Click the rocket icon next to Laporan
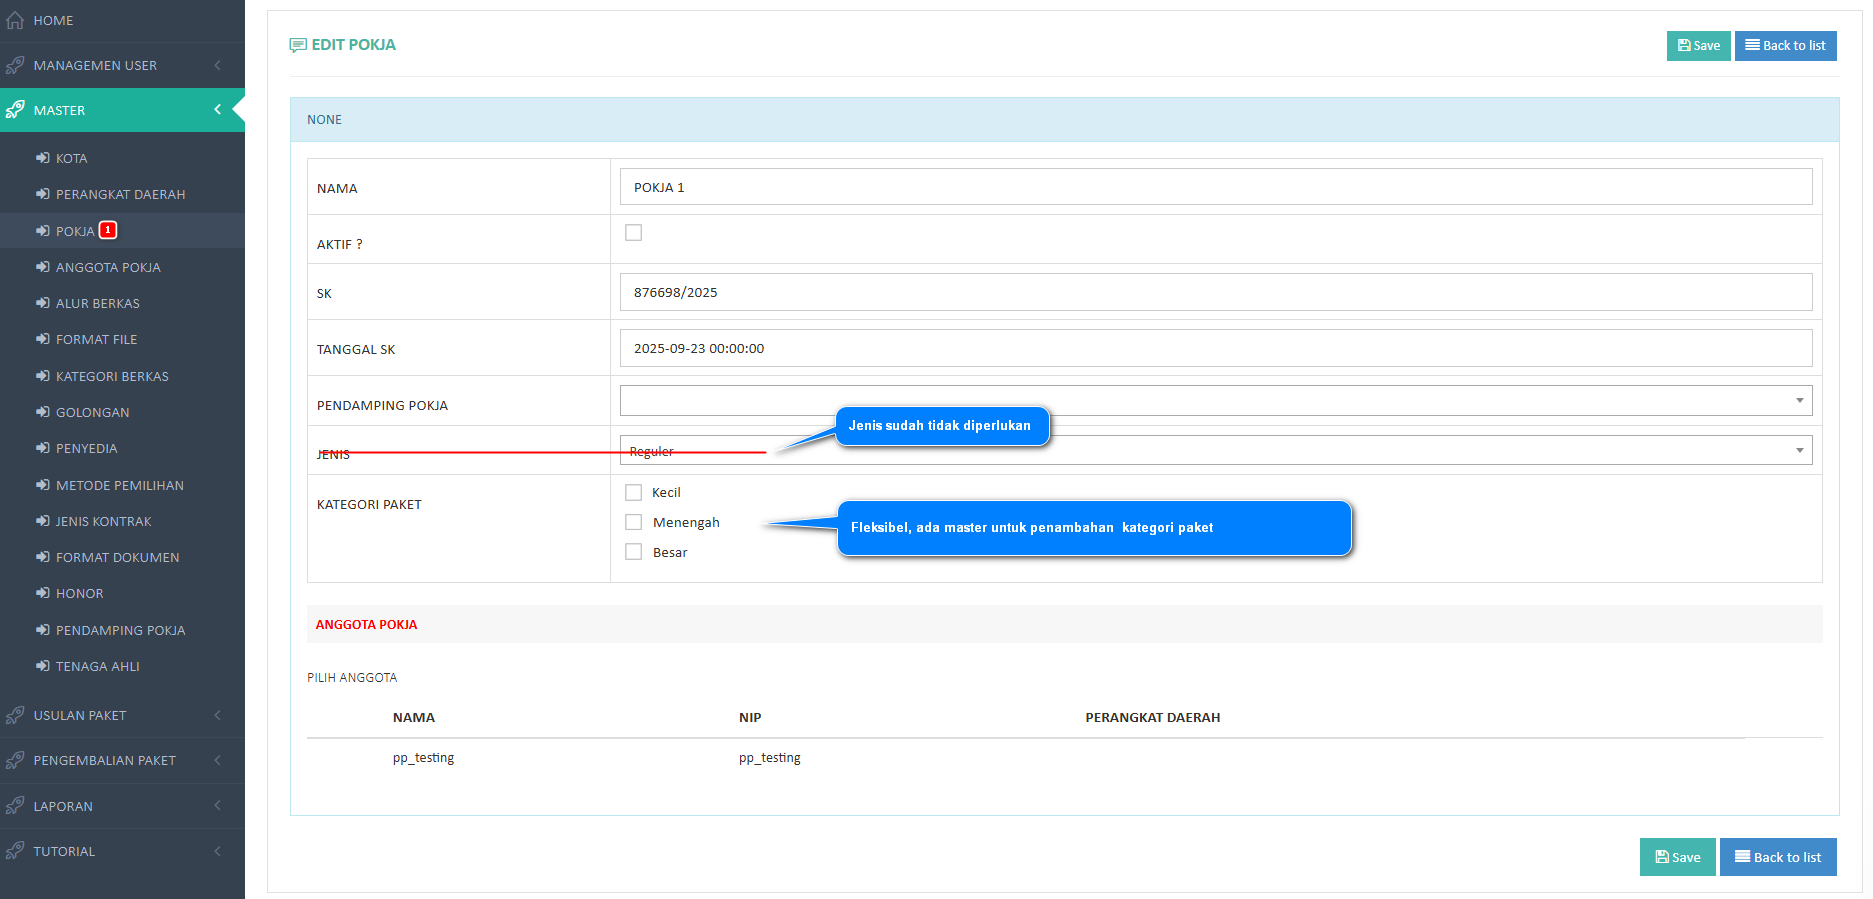The width and height of the screenshot is (1873, 899). coord(15,806)
